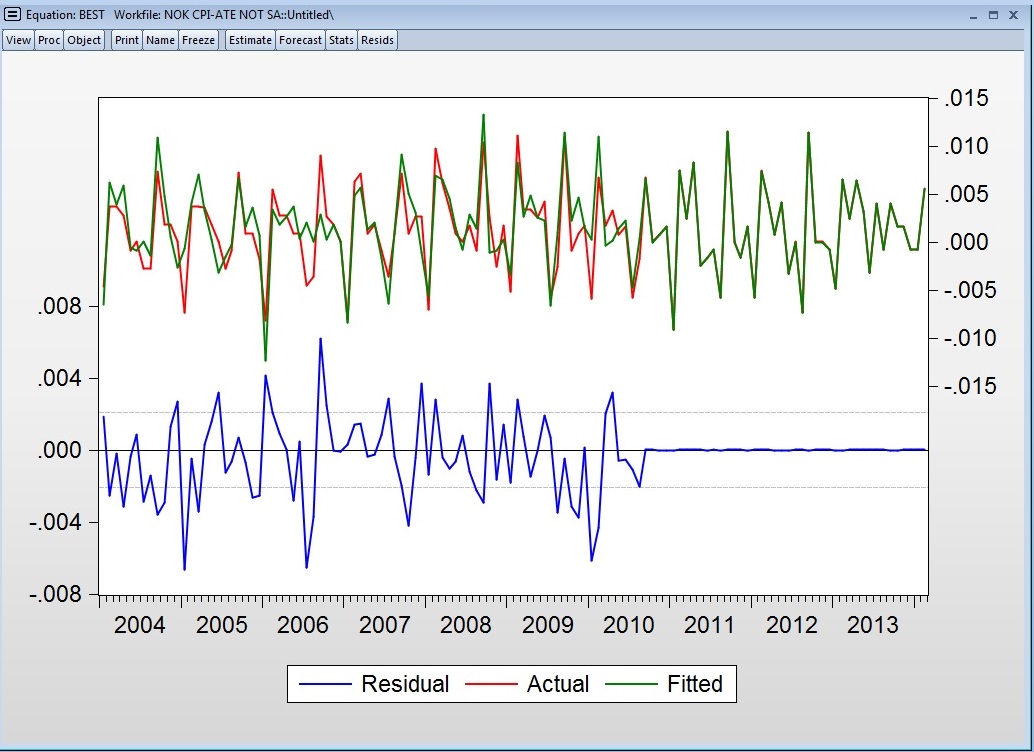Maximize the Equation BEST window
Image resolution: width=1034 pixels, height=752 pixels.
pos(994,15)
